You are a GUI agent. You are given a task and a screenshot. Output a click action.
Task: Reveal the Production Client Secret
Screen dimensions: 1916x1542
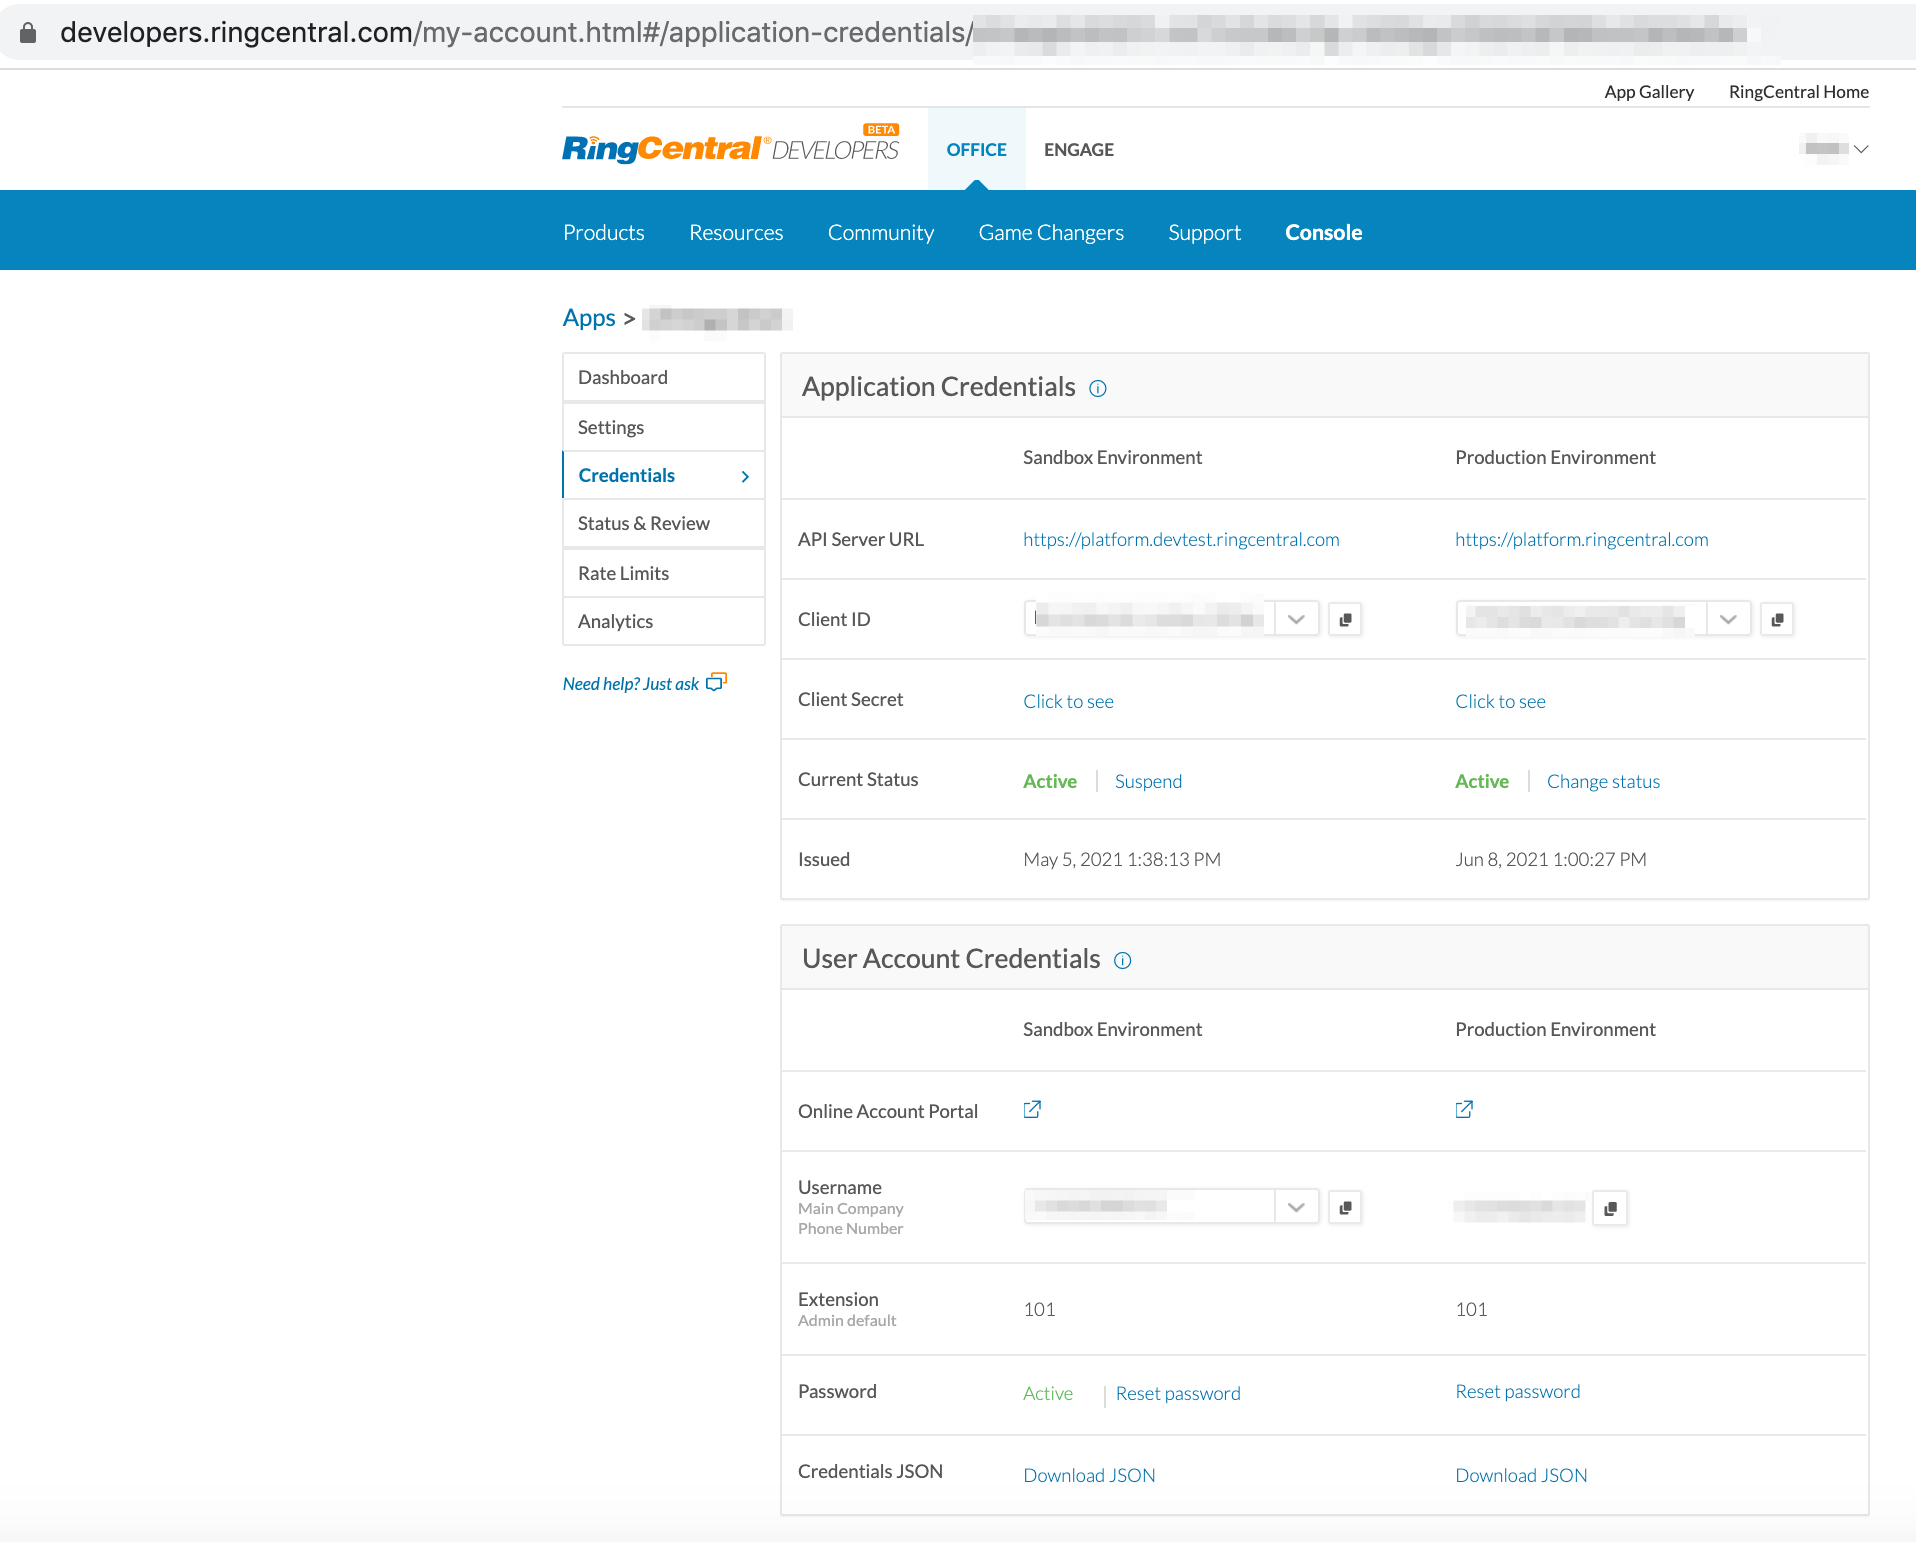click(x=1500, y=701)
